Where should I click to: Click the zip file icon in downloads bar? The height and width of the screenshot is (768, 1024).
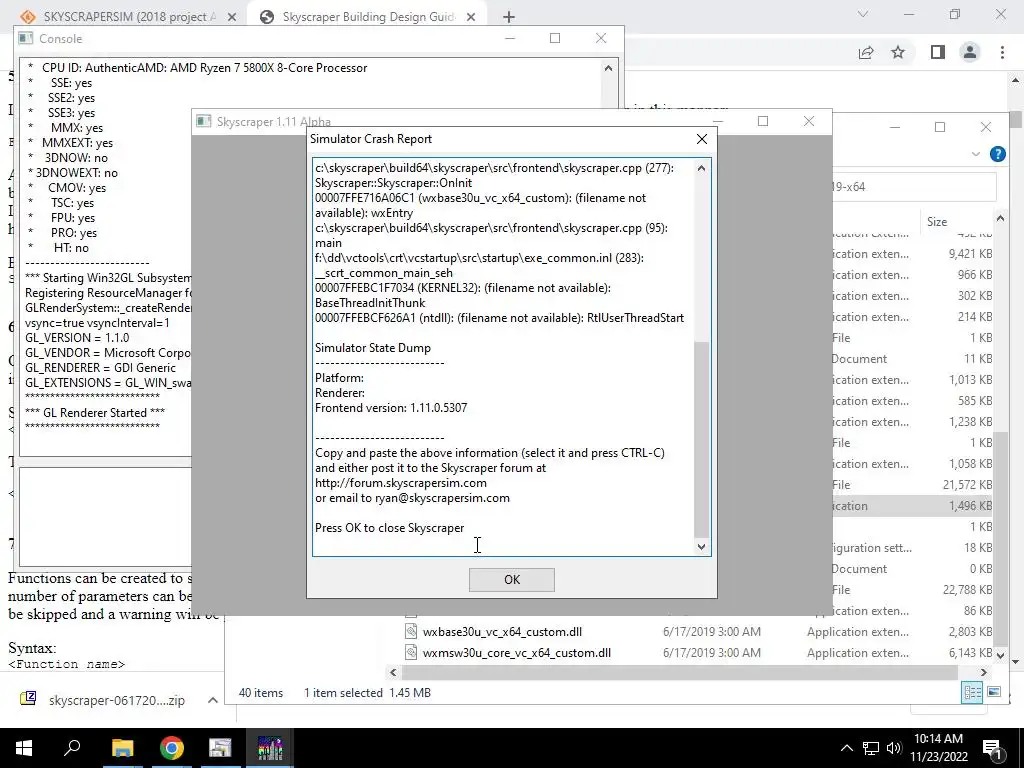pyautogui.click(x=28, y=699)
